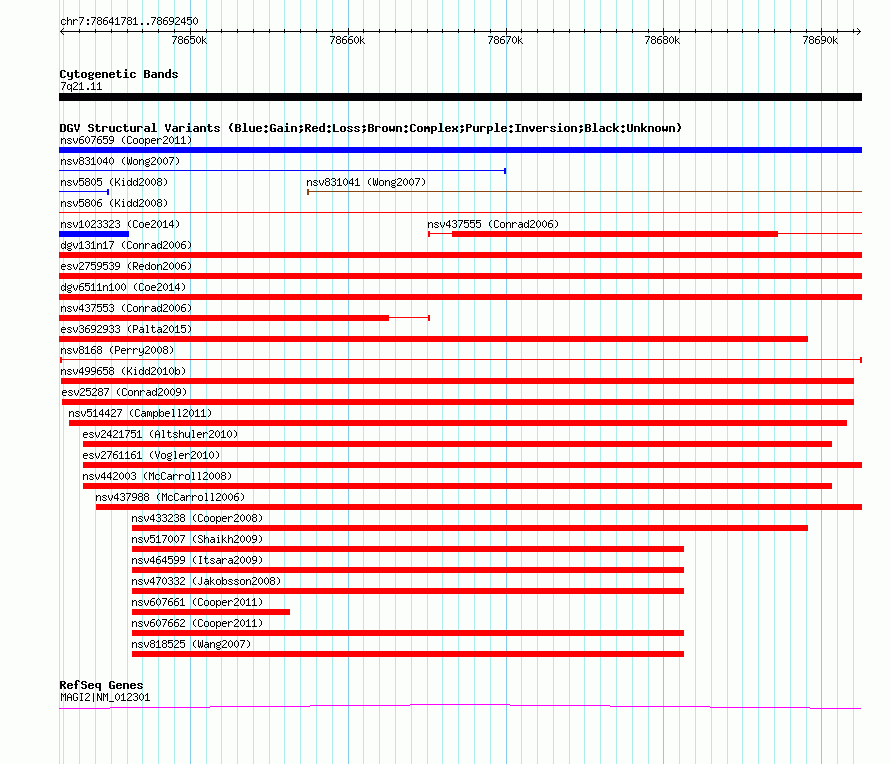The height and width of the screenshot is (764, 890).
Task: Open esv2759539 (Redon2006) variant
Action: click(x=126, y=266)
